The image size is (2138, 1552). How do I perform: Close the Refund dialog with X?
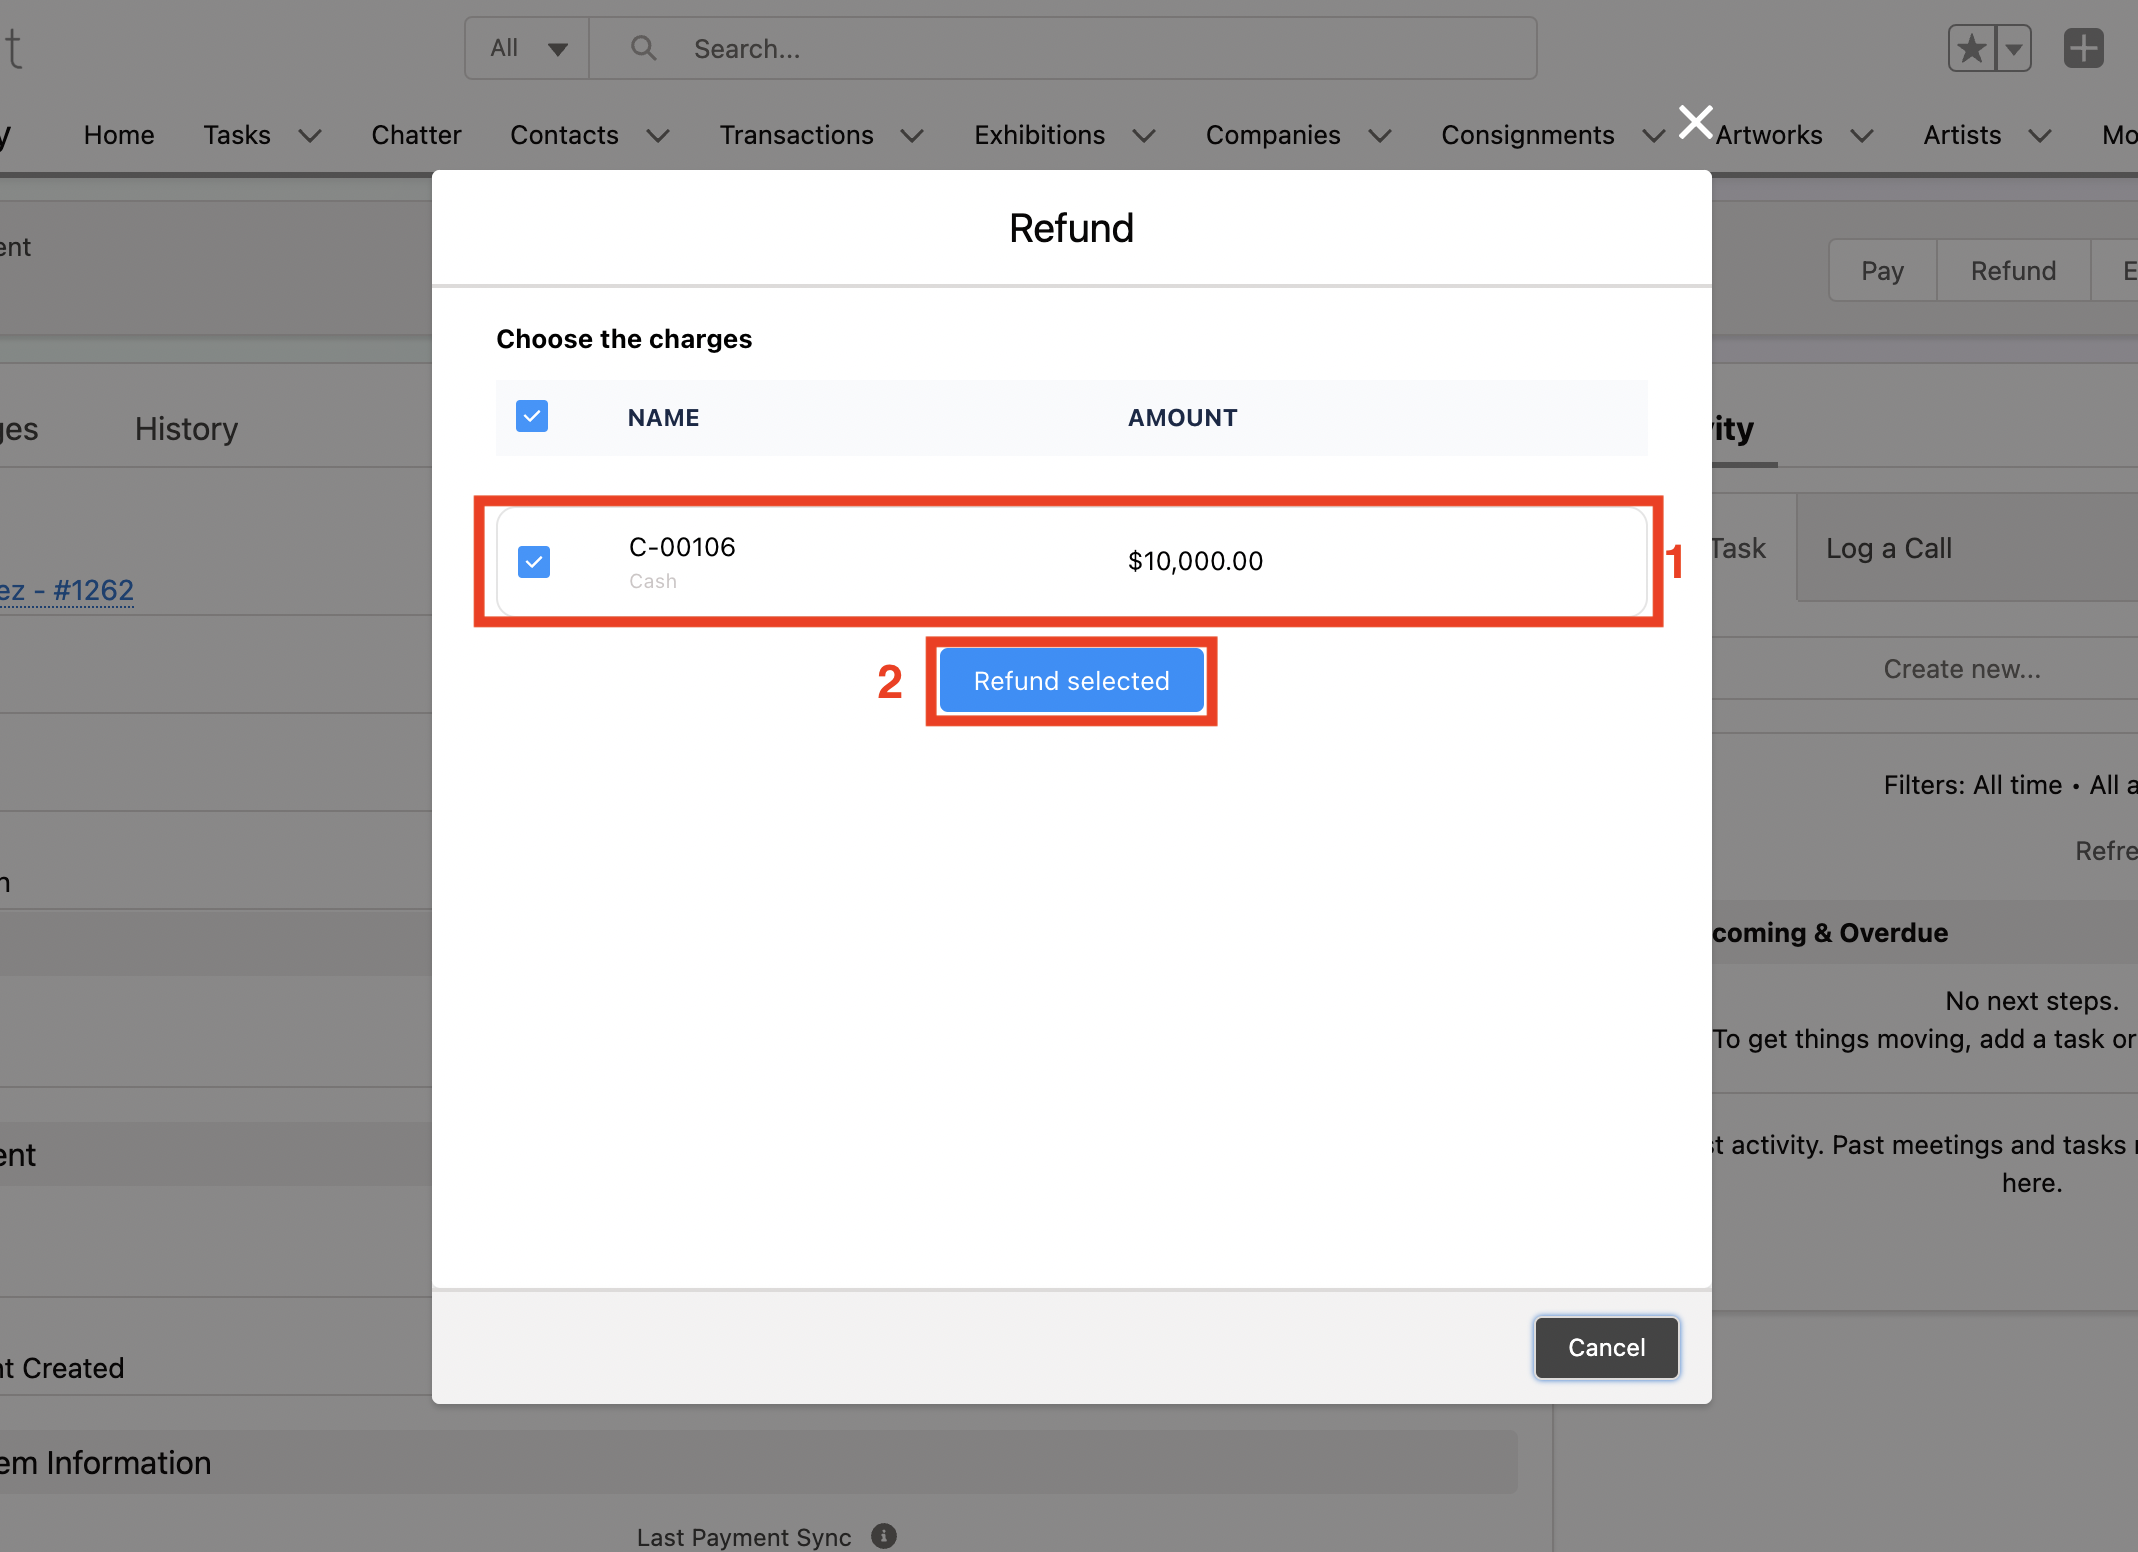[x=1695, y=122]
